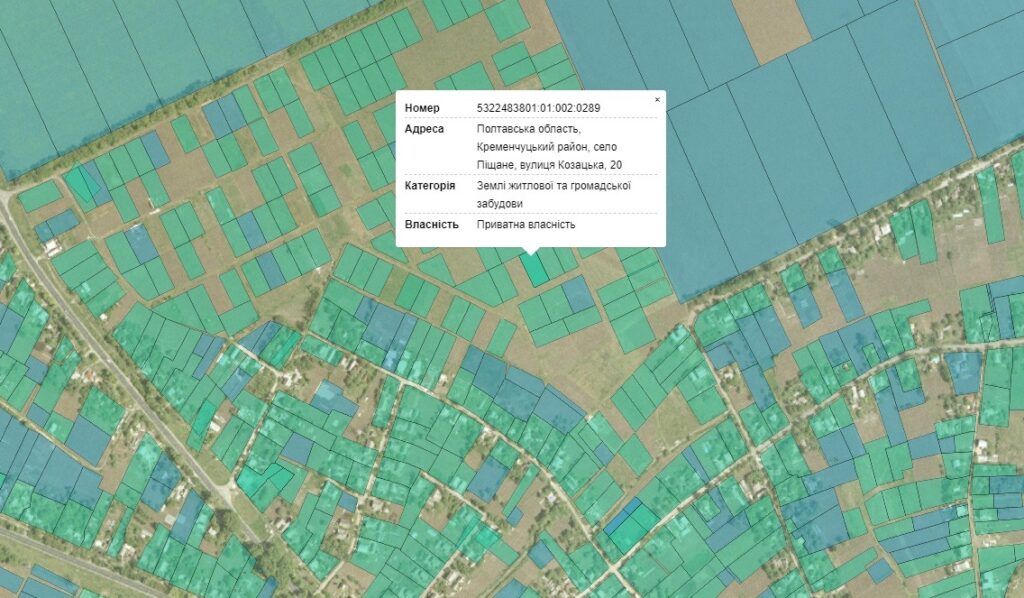Click the highlighted parcel under popup pointer
Viewport: 1024px width, 598px height.
[535, 270]
